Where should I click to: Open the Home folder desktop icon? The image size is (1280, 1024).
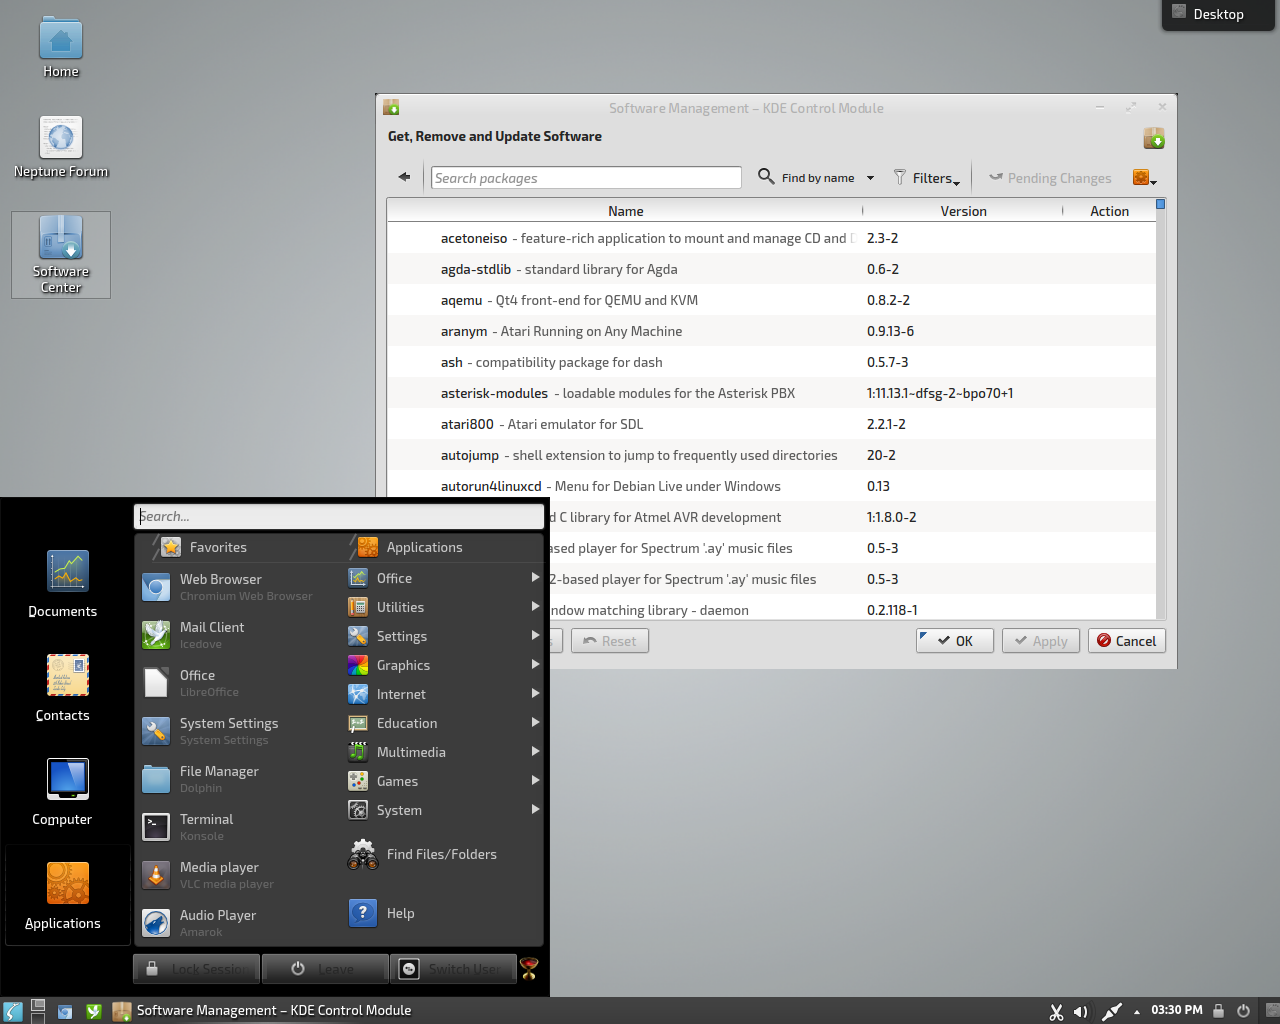[61, 48]
